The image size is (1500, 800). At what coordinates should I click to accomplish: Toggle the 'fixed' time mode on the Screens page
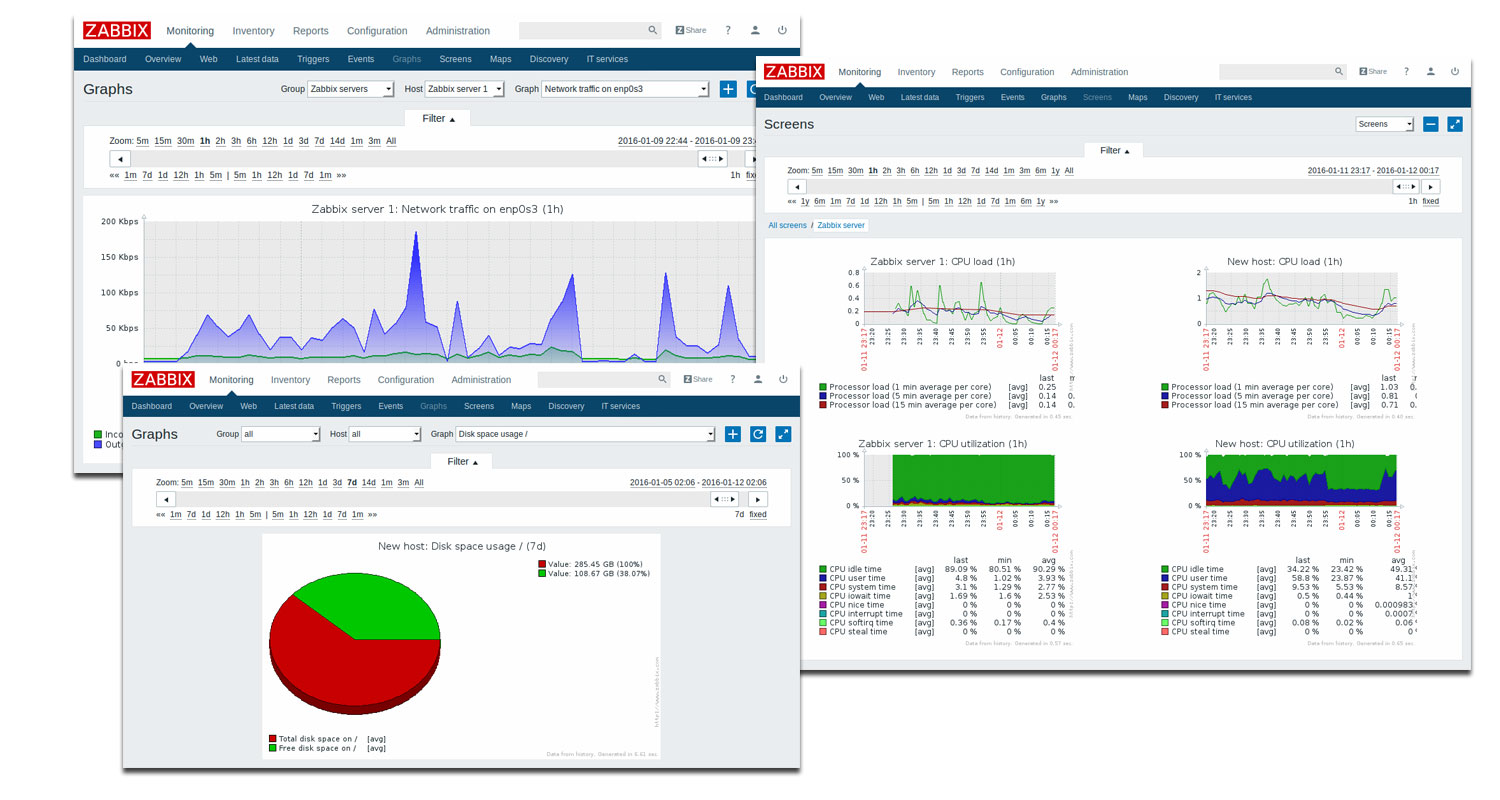pos(1430,201)
